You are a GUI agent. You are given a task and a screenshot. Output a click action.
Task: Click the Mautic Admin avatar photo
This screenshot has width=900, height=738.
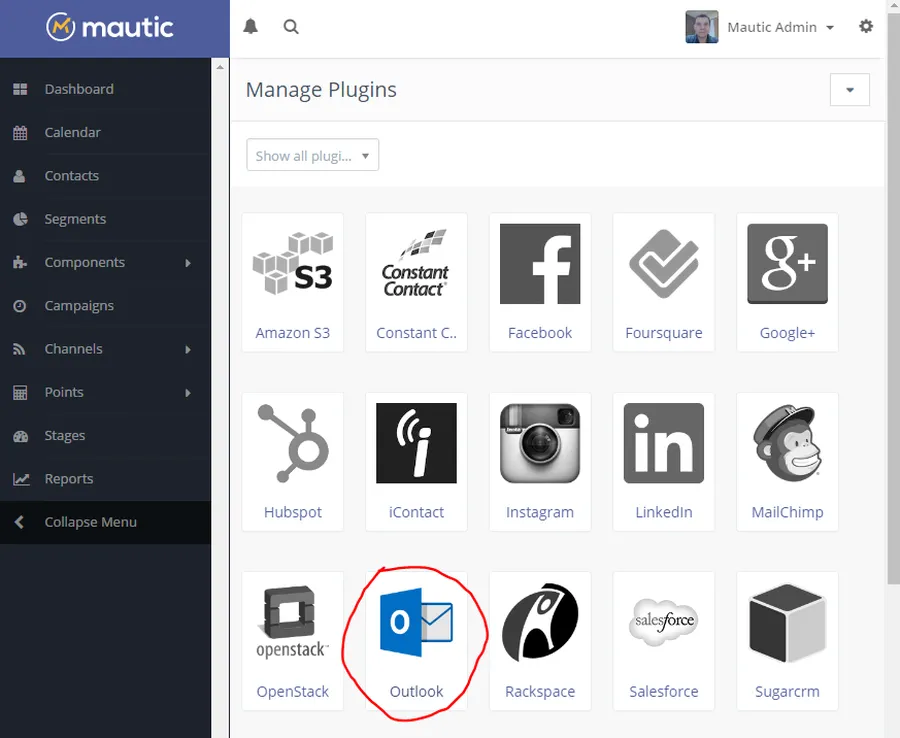[701, 26]
